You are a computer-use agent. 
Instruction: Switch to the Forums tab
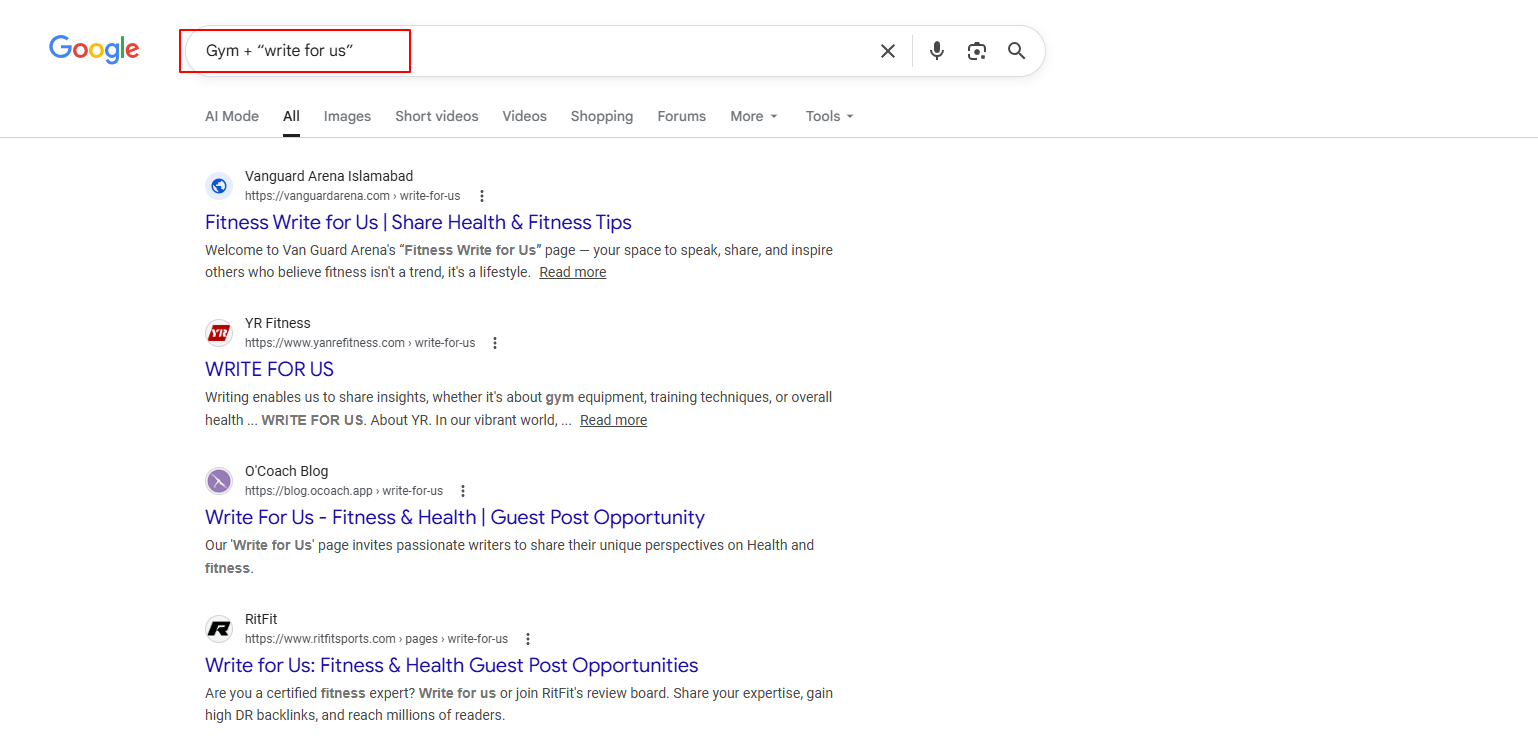(x=681, y=116)
